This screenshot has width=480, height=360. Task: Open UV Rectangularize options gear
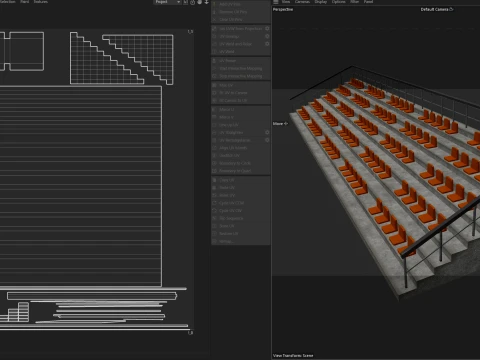267,140
